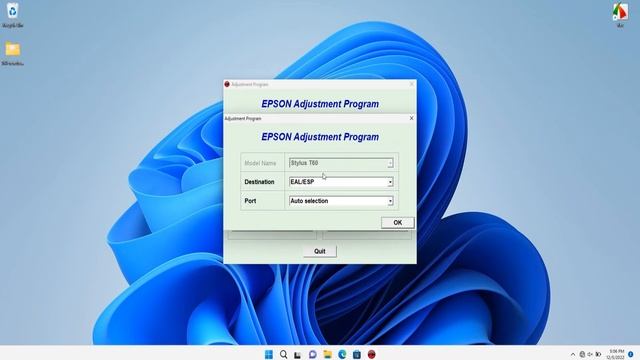
Task: Confirm settings with the OK button
Action: (x=398, y=222)
